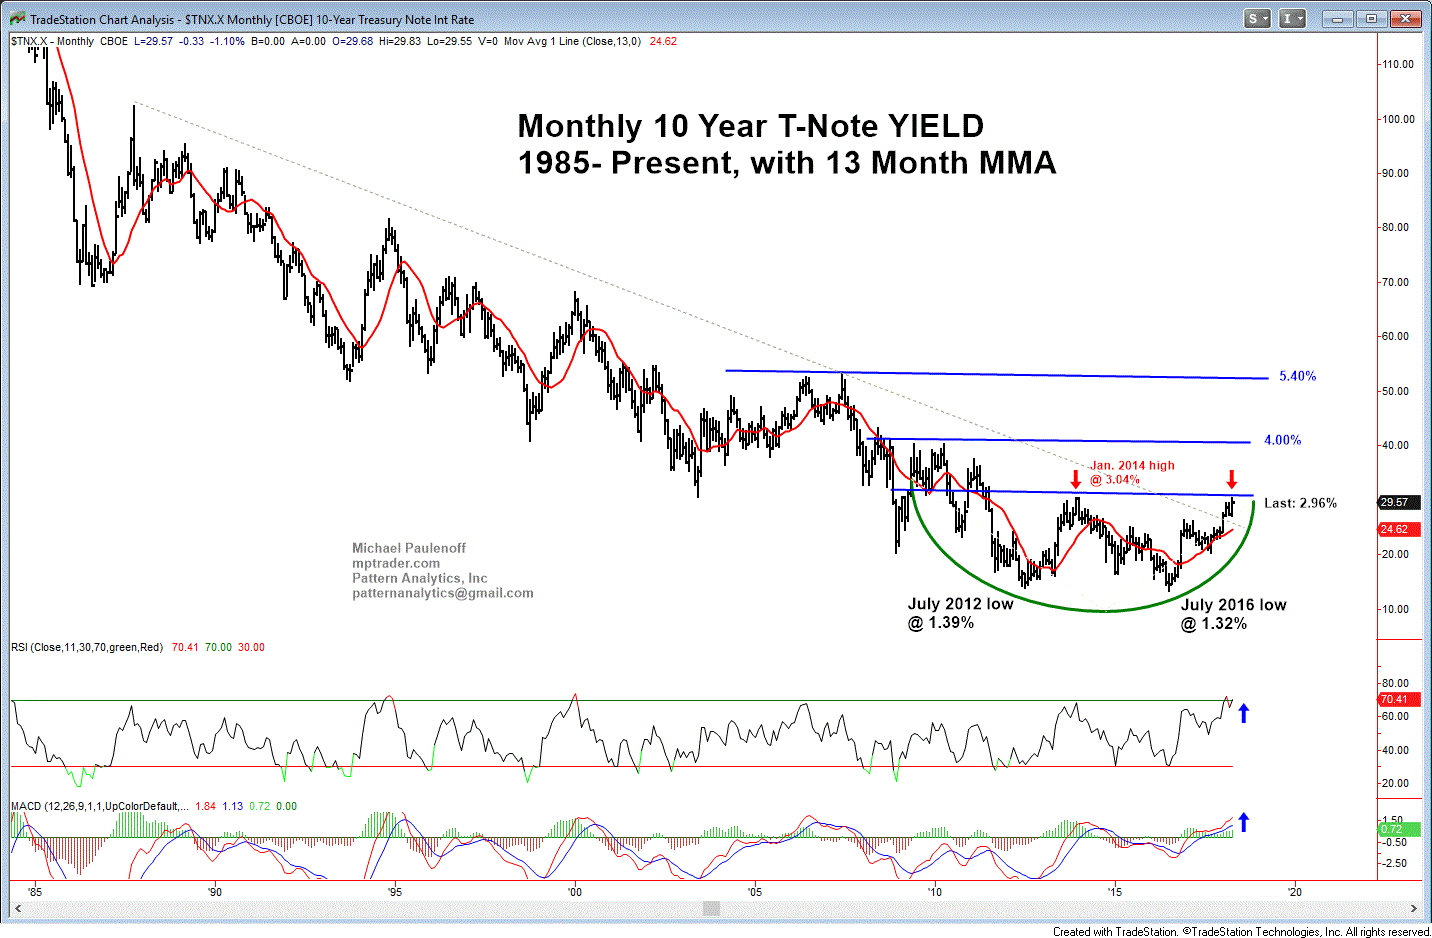Select the red 70.41 RSI value marker
The image size is (1432, 938).
pos(1396,699)
